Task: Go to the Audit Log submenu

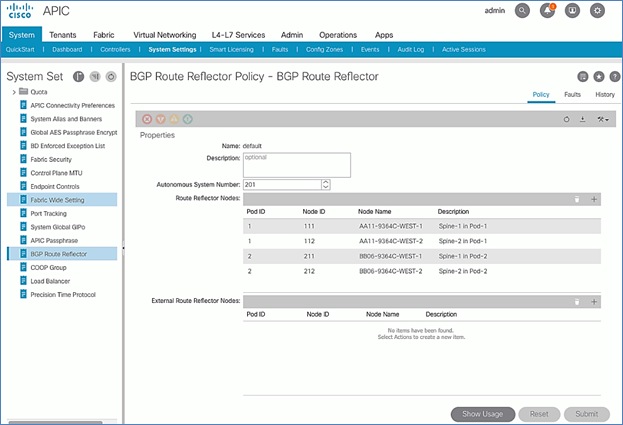Action: tap(410, 49)
